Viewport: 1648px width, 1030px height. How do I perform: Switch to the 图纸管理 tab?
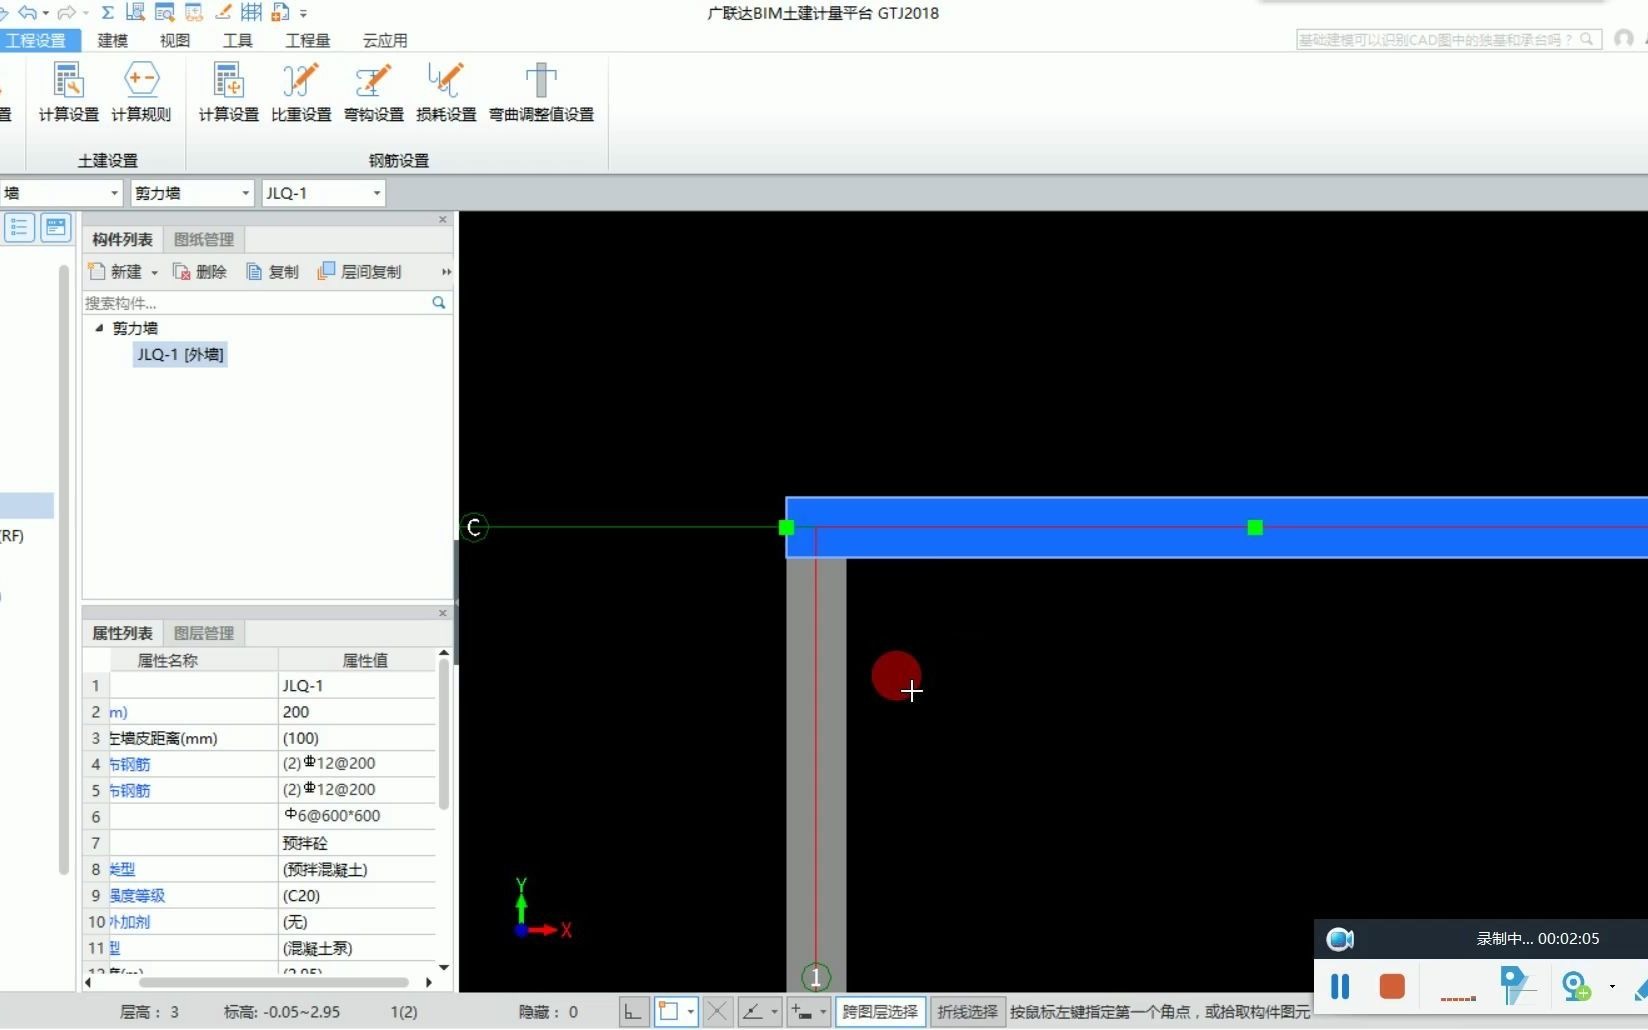204,239
